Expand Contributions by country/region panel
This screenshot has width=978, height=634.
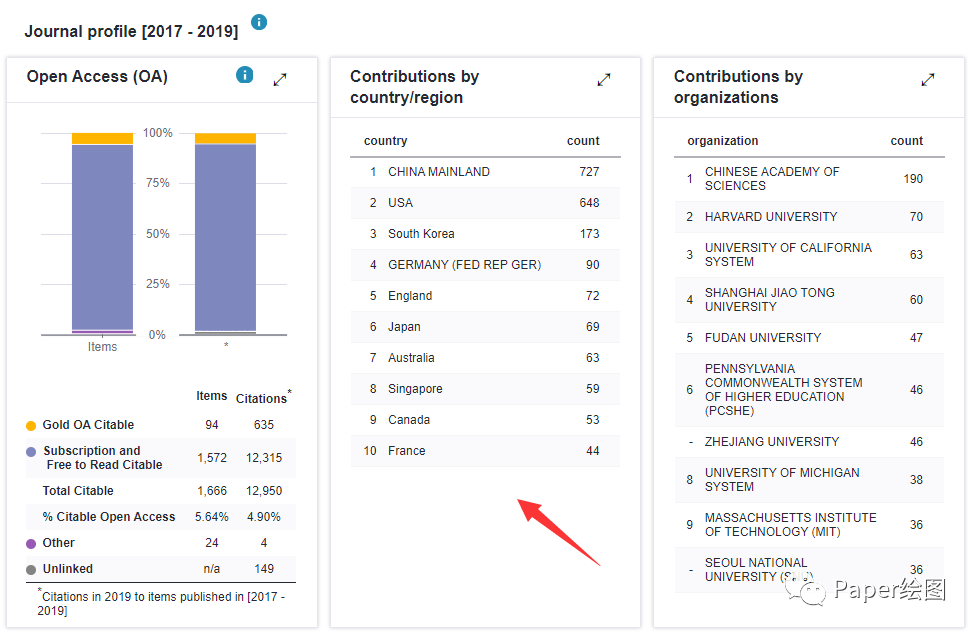point(604,79)
